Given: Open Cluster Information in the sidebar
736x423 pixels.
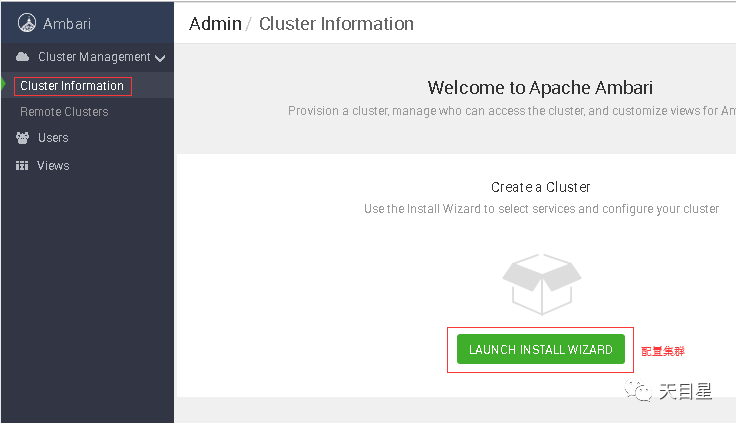Looking at the screenshot, I should [72, 86].
